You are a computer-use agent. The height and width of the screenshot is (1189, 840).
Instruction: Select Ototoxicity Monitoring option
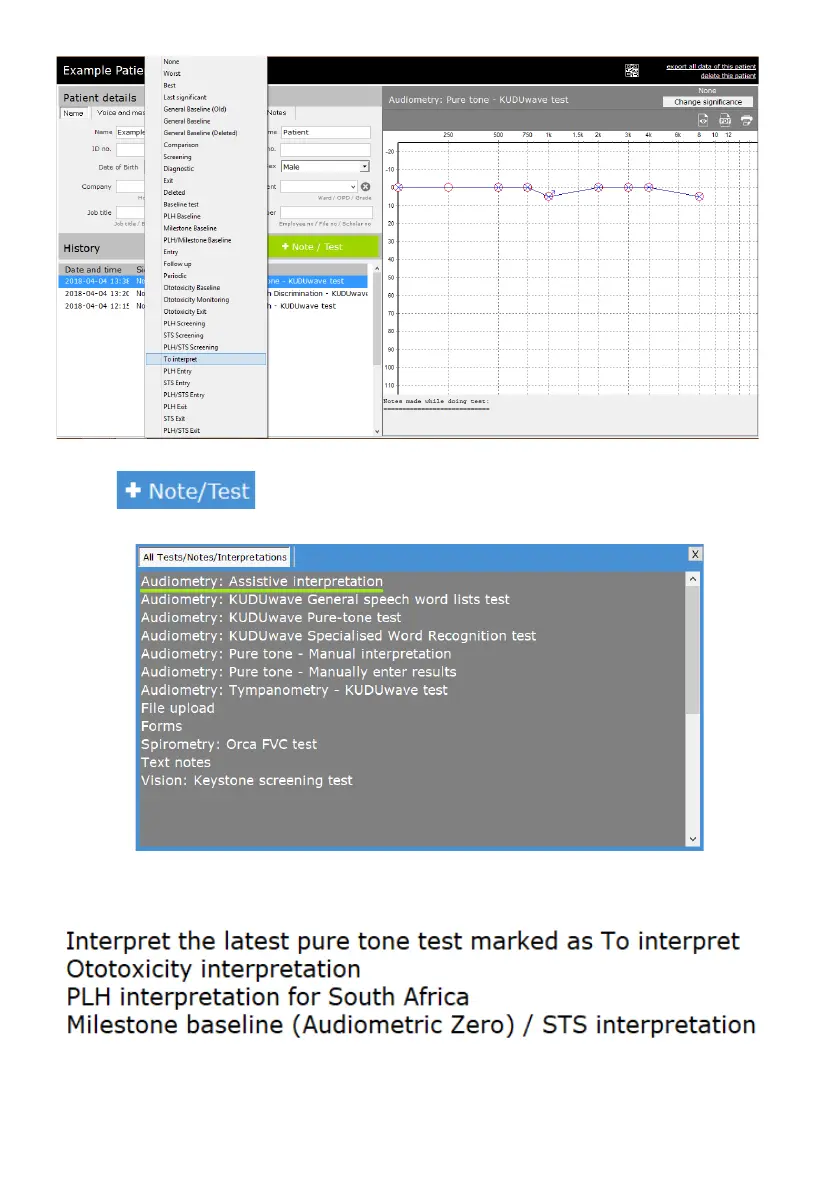coord(196,300)
